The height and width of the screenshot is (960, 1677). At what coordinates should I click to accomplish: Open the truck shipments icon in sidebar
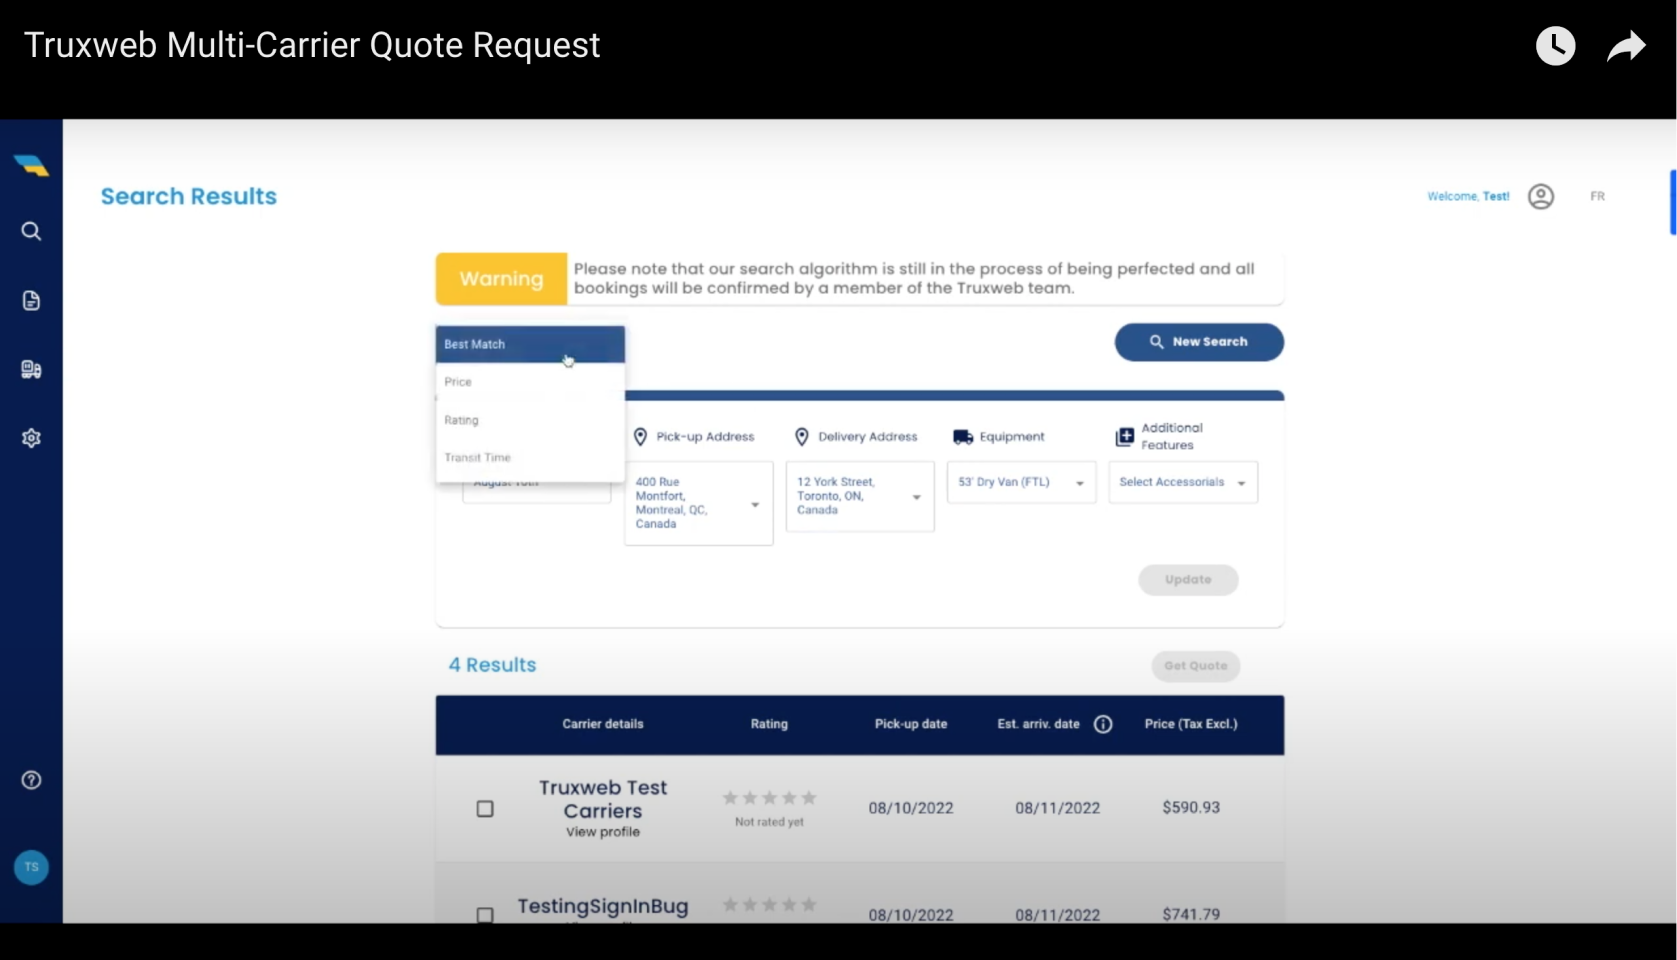pos(31,369)
